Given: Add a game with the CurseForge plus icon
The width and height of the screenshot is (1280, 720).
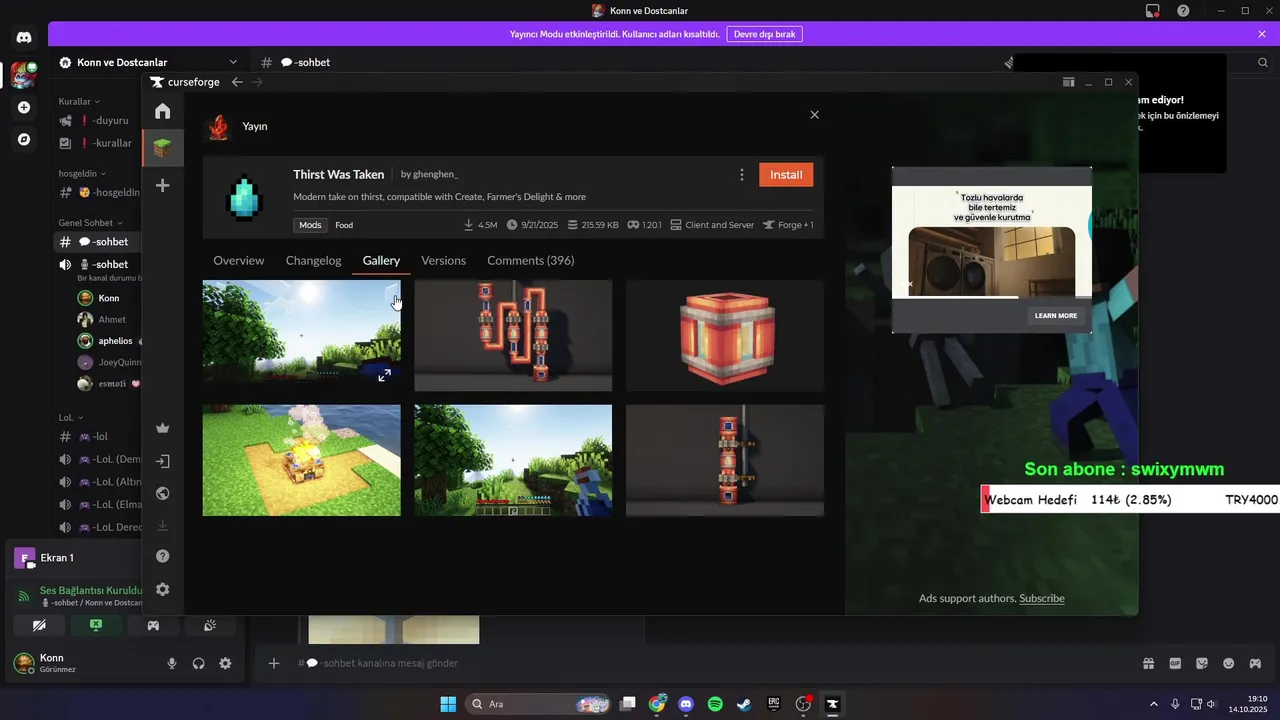Looking at the screenshot, I should [163, 185].
